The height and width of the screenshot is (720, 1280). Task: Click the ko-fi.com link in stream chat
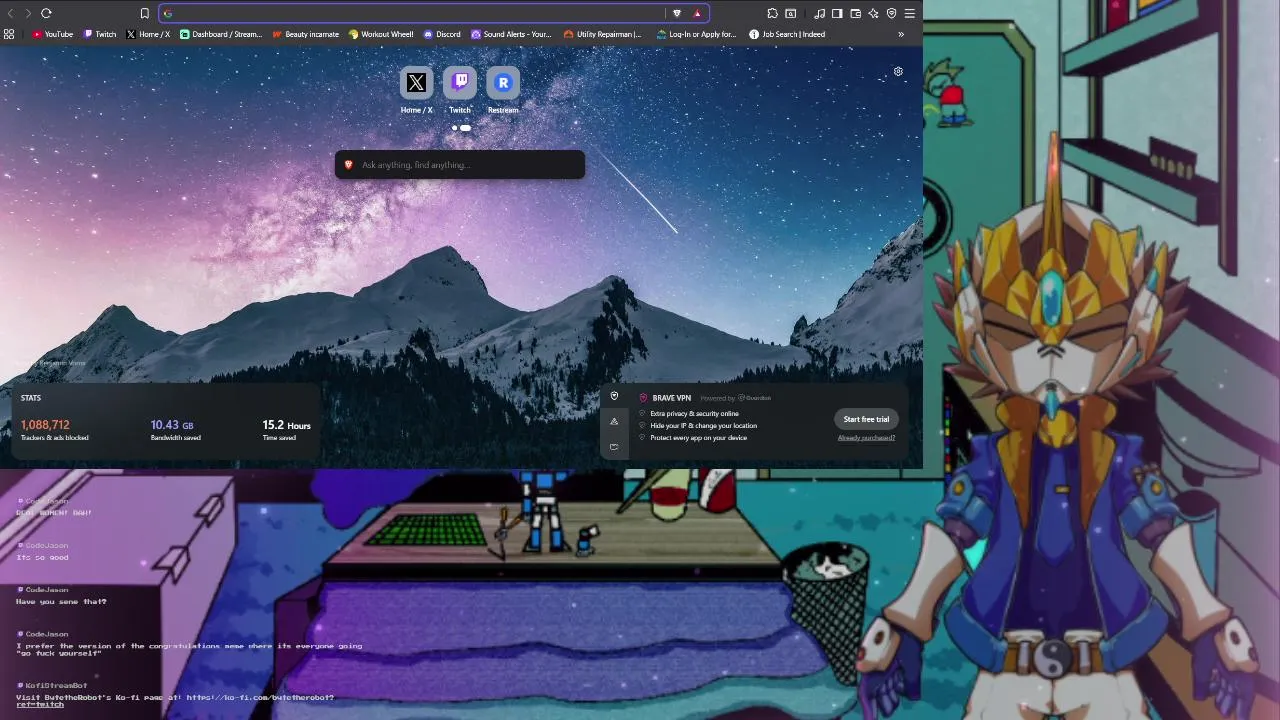coord(260,697)
